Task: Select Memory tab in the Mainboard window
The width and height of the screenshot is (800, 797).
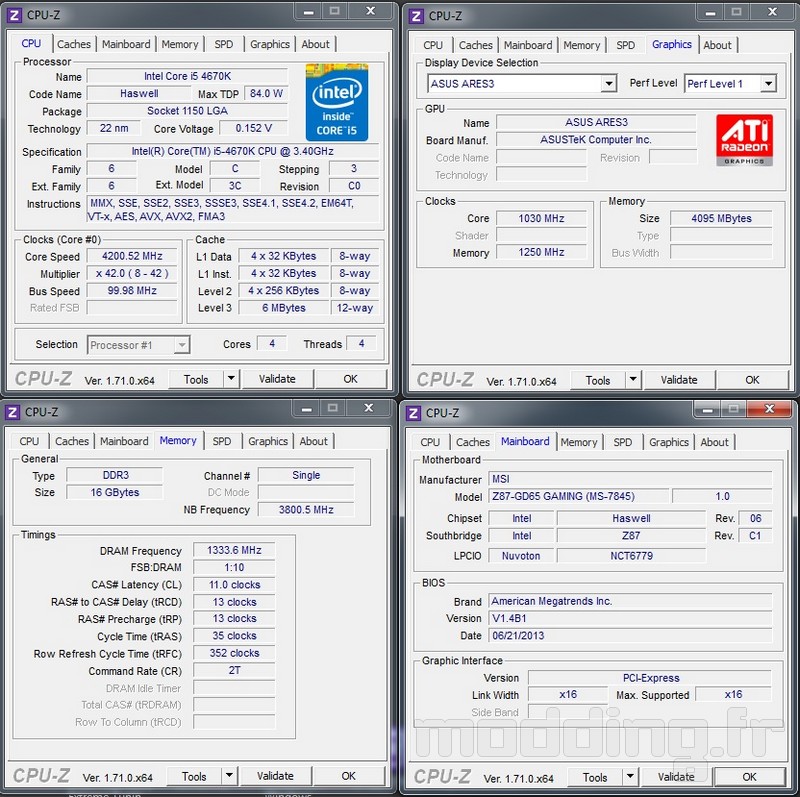Action: click(x=579, y=442)
